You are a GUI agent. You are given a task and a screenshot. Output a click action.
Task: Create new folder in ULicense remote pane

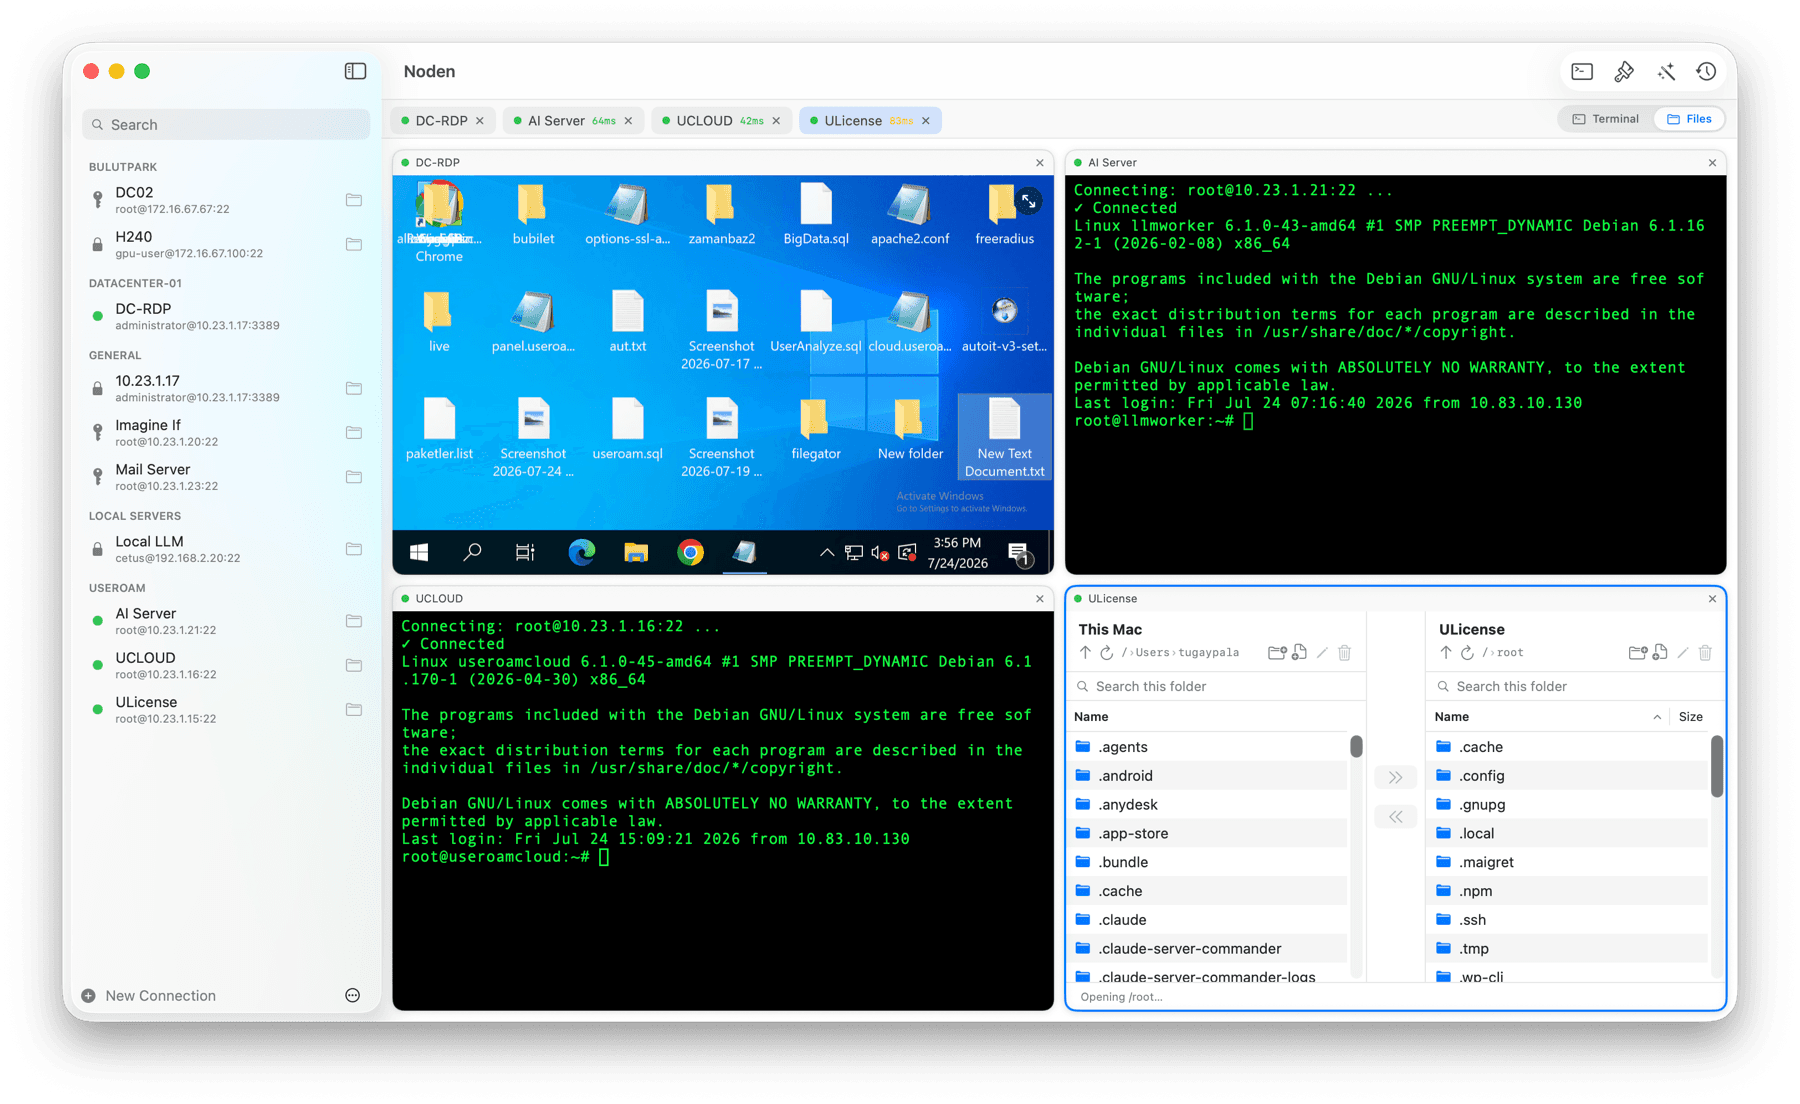[1637, 653]
